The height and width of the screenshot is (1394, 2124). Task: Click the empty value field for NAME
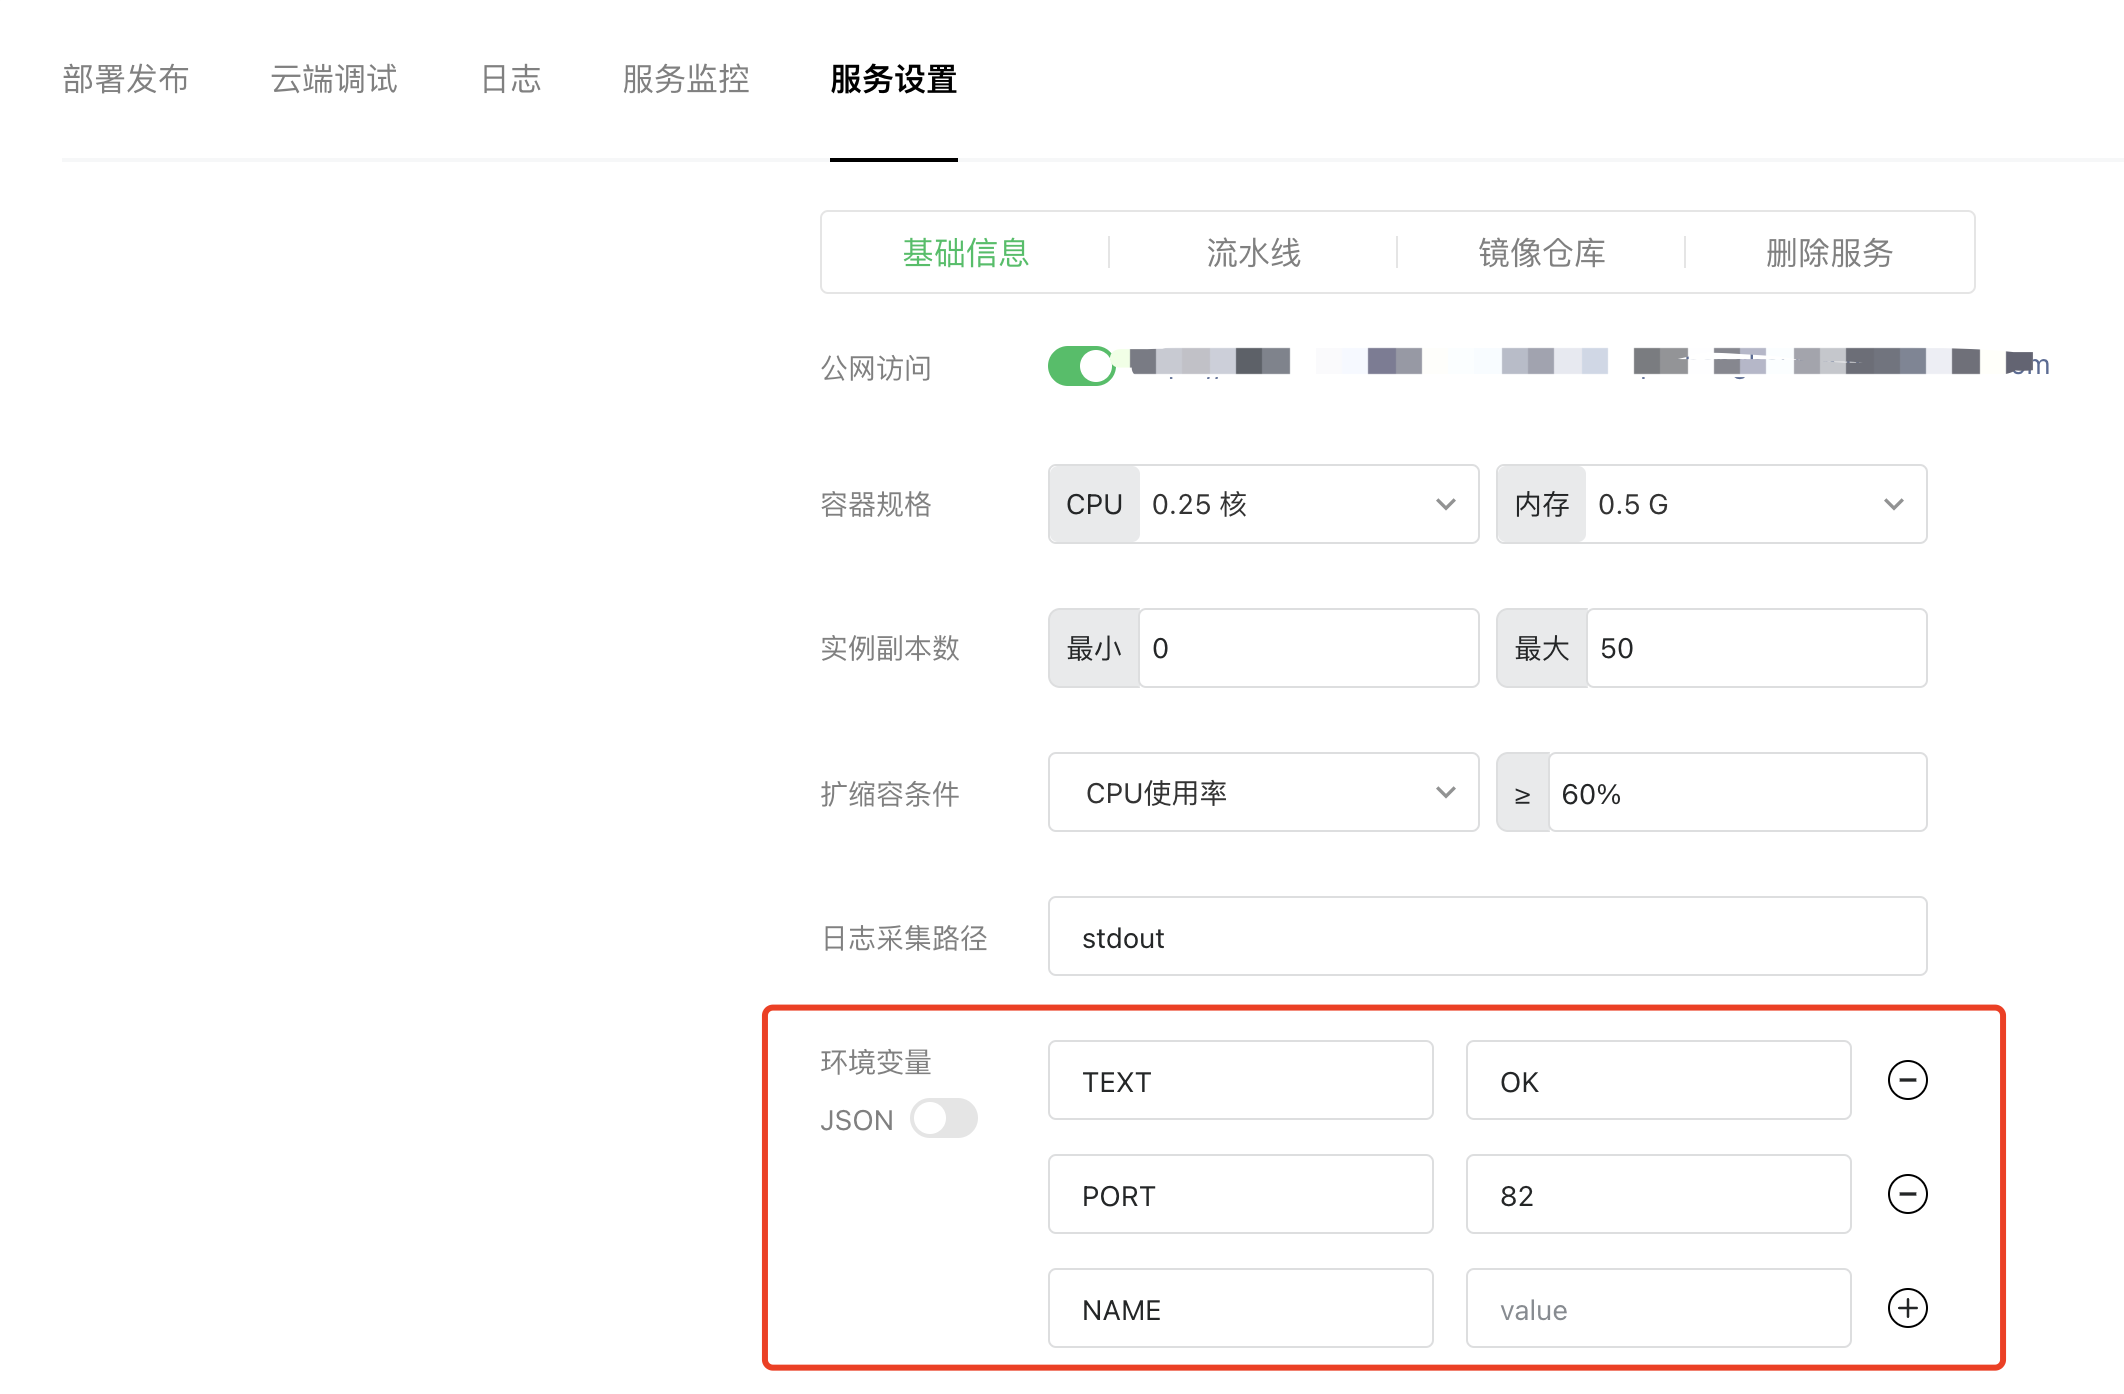click(1658, 1309)
